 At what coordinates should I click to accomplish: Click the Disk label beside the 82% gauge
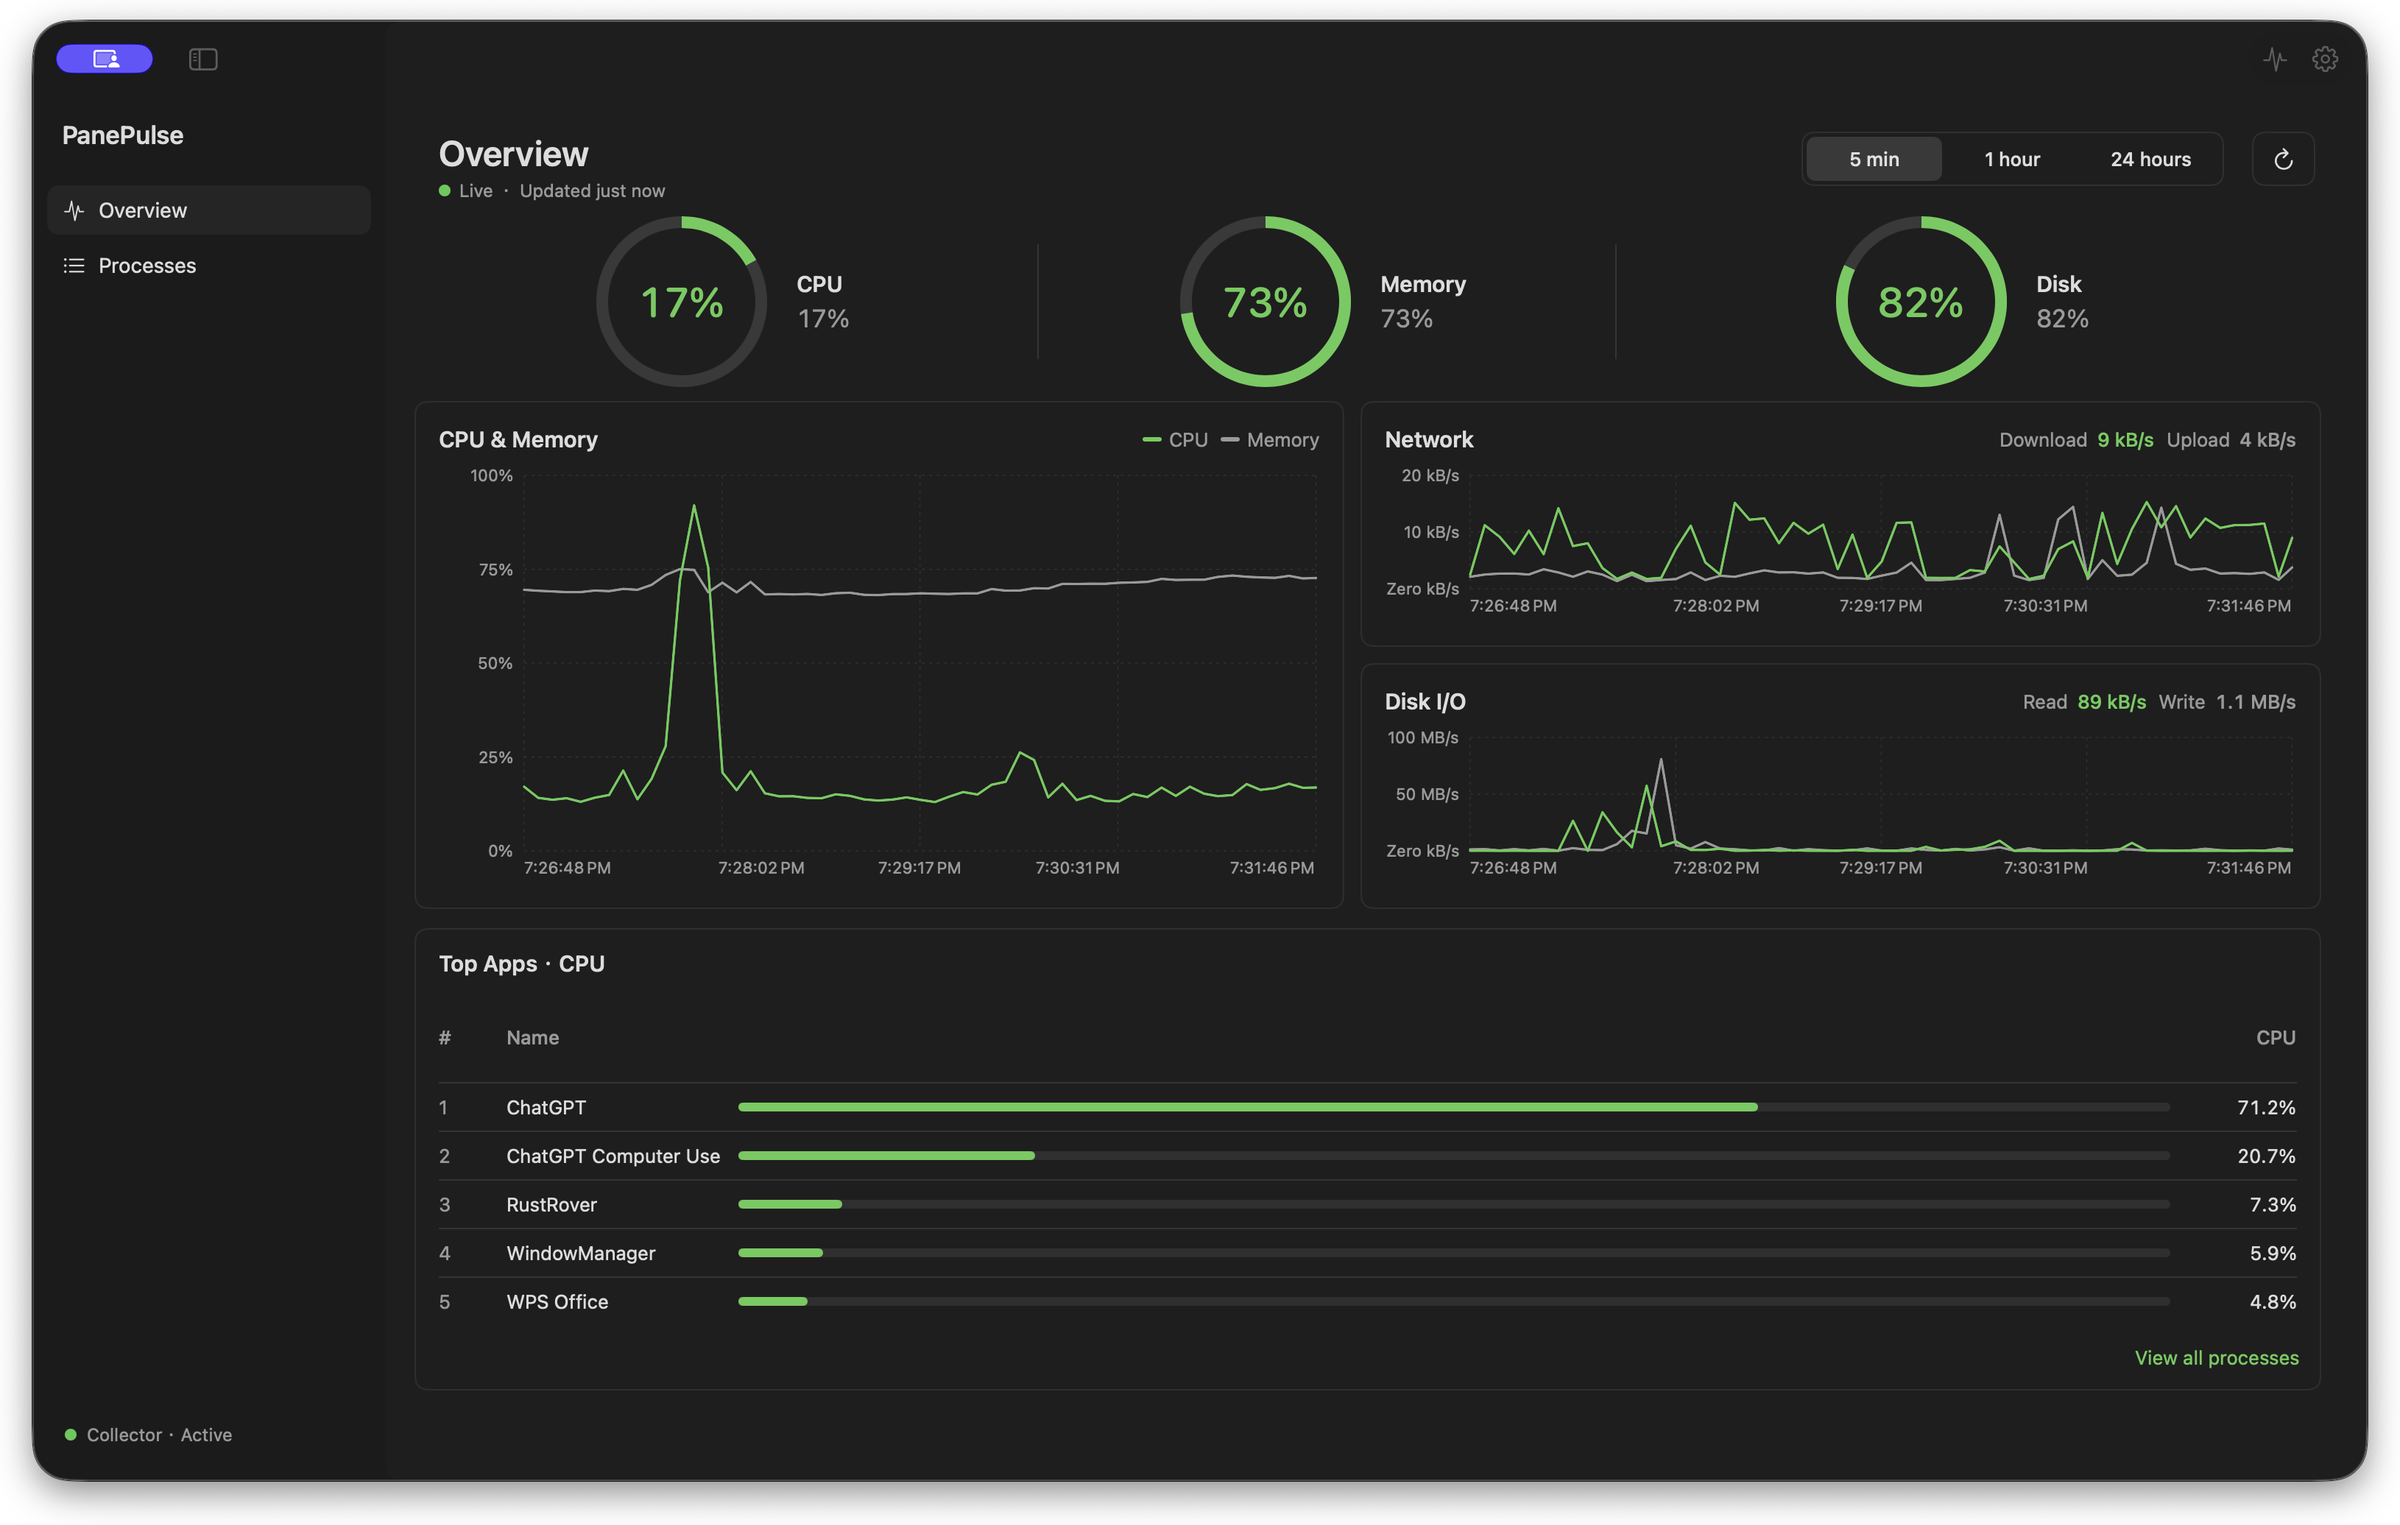coord(2058,284)
